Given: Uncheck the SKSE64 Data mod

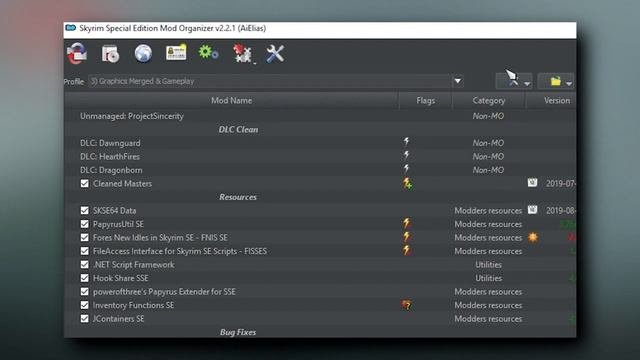Looking at the screenshot, I should 84,211.
